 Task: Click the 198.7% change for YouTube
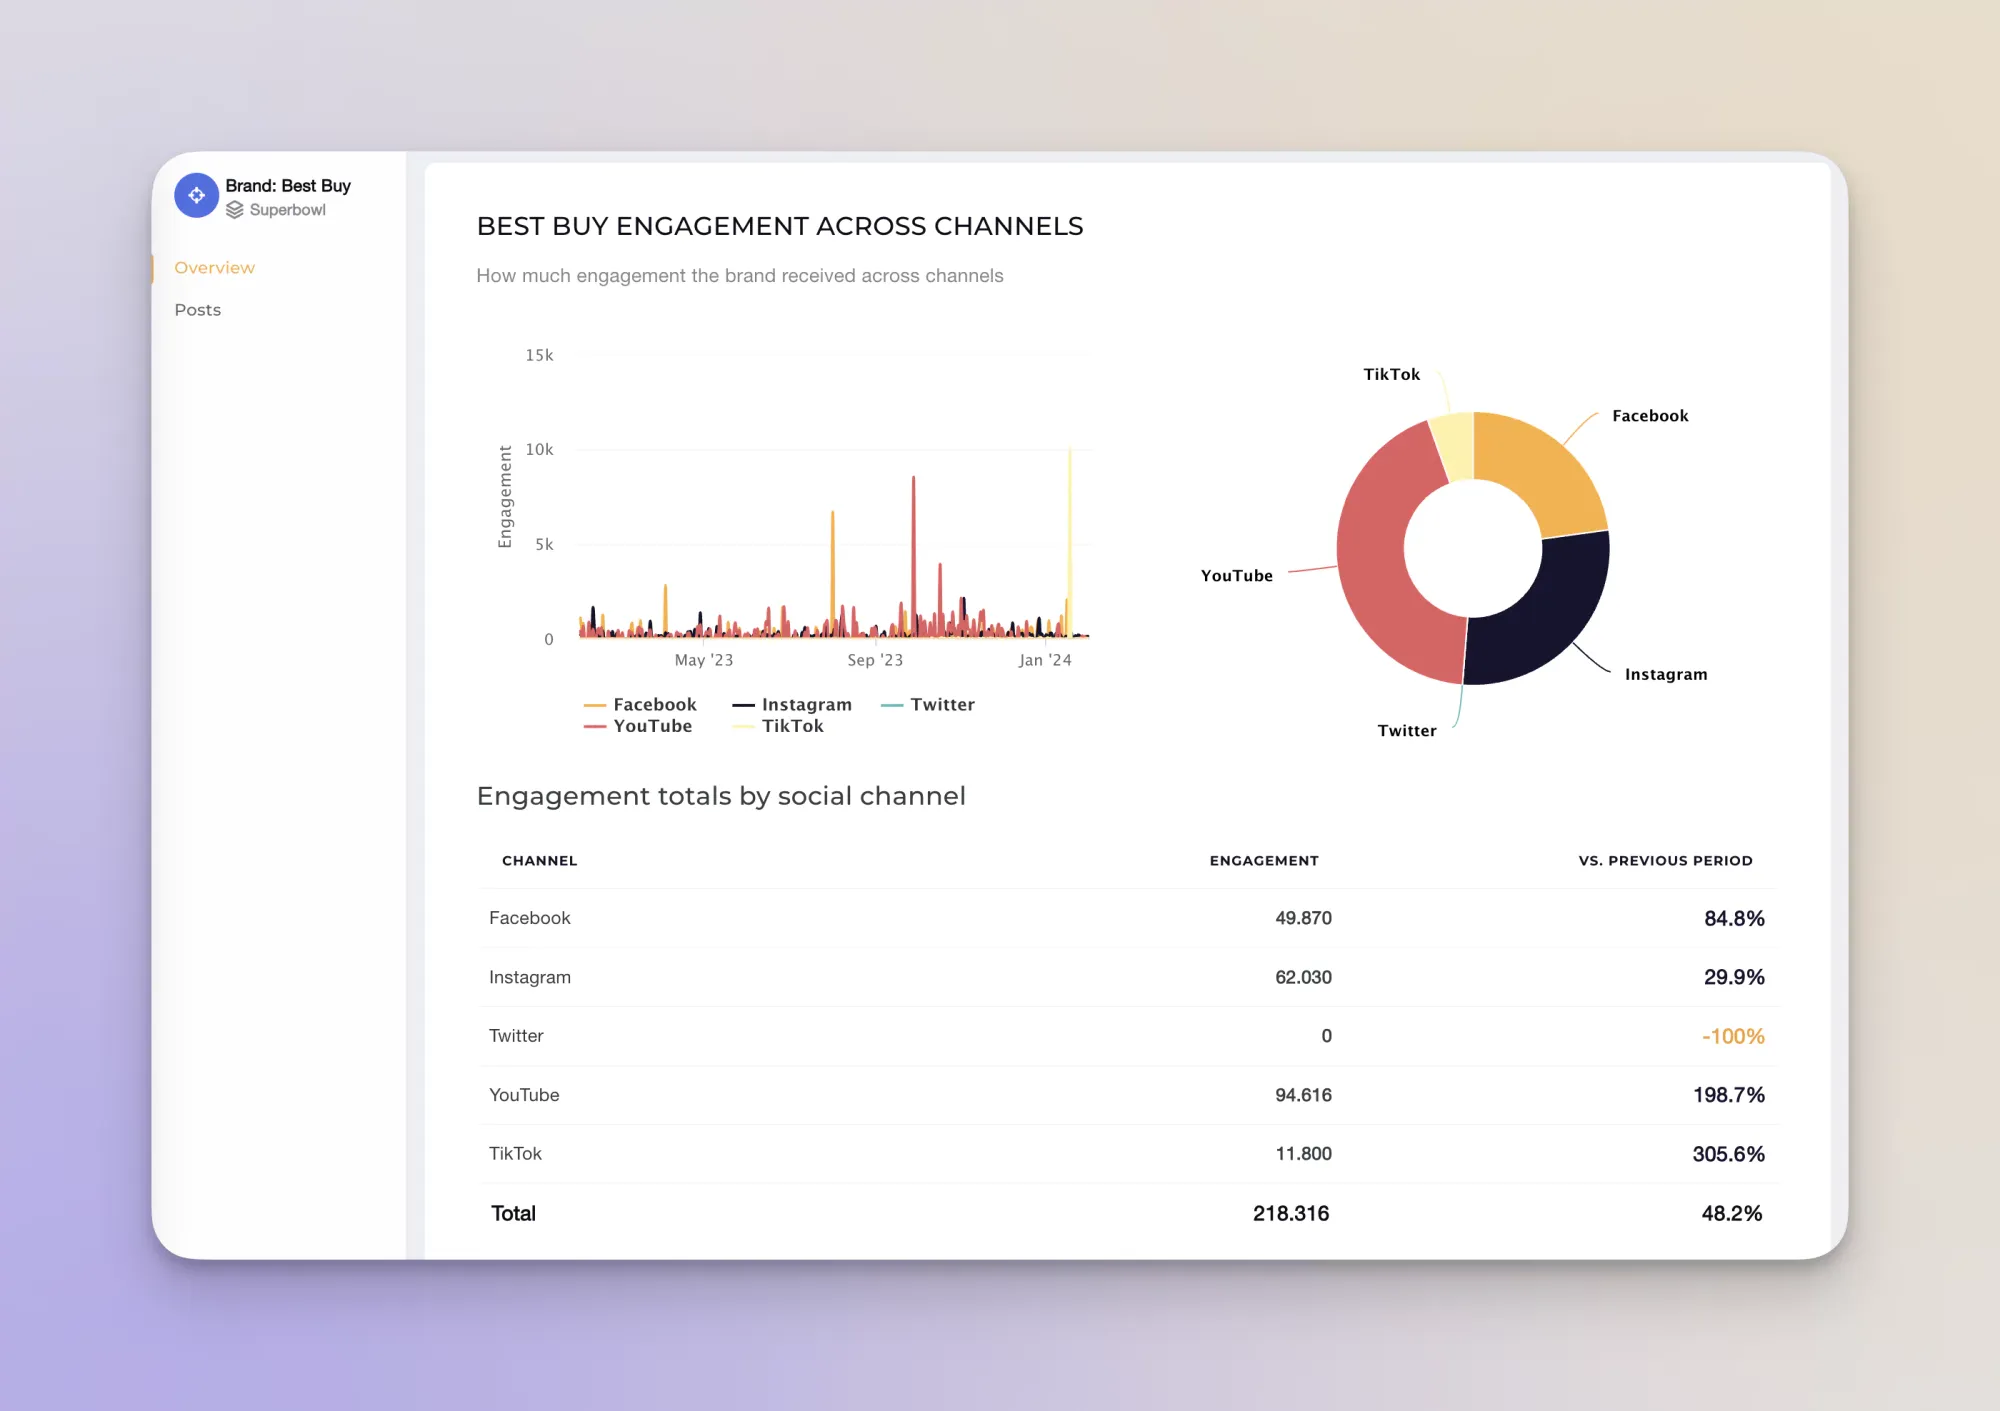1729,1095
